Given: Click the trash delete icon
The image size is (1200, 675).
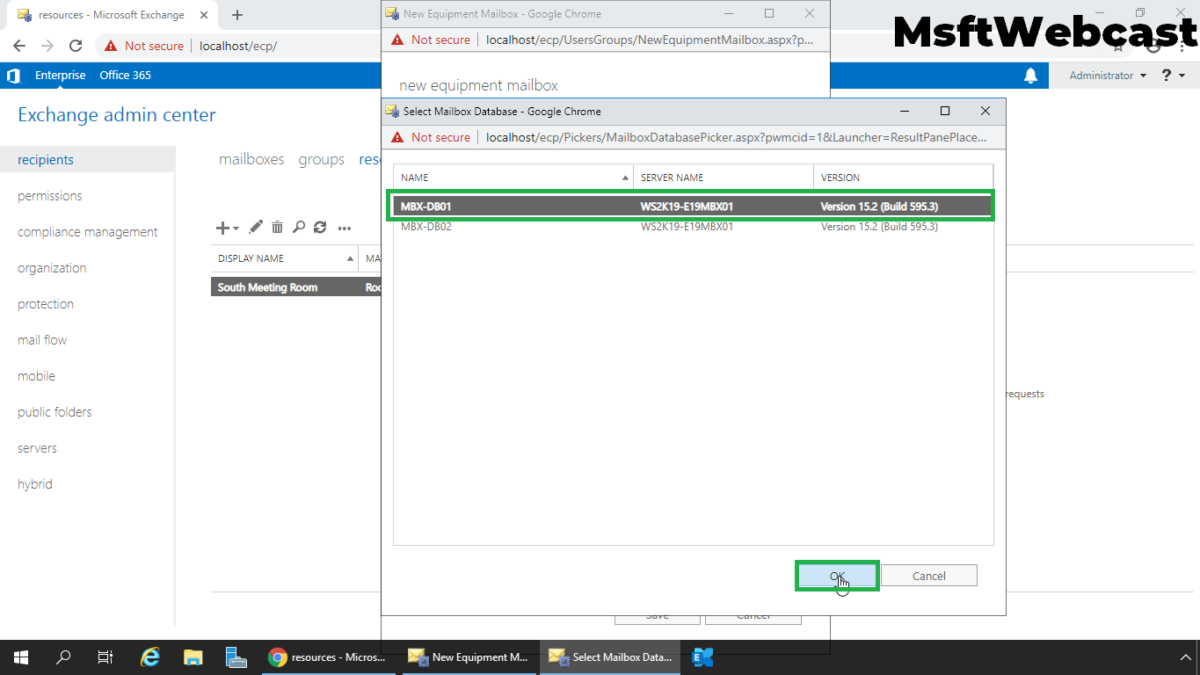Looking at the screenshot, I should 277,228.
